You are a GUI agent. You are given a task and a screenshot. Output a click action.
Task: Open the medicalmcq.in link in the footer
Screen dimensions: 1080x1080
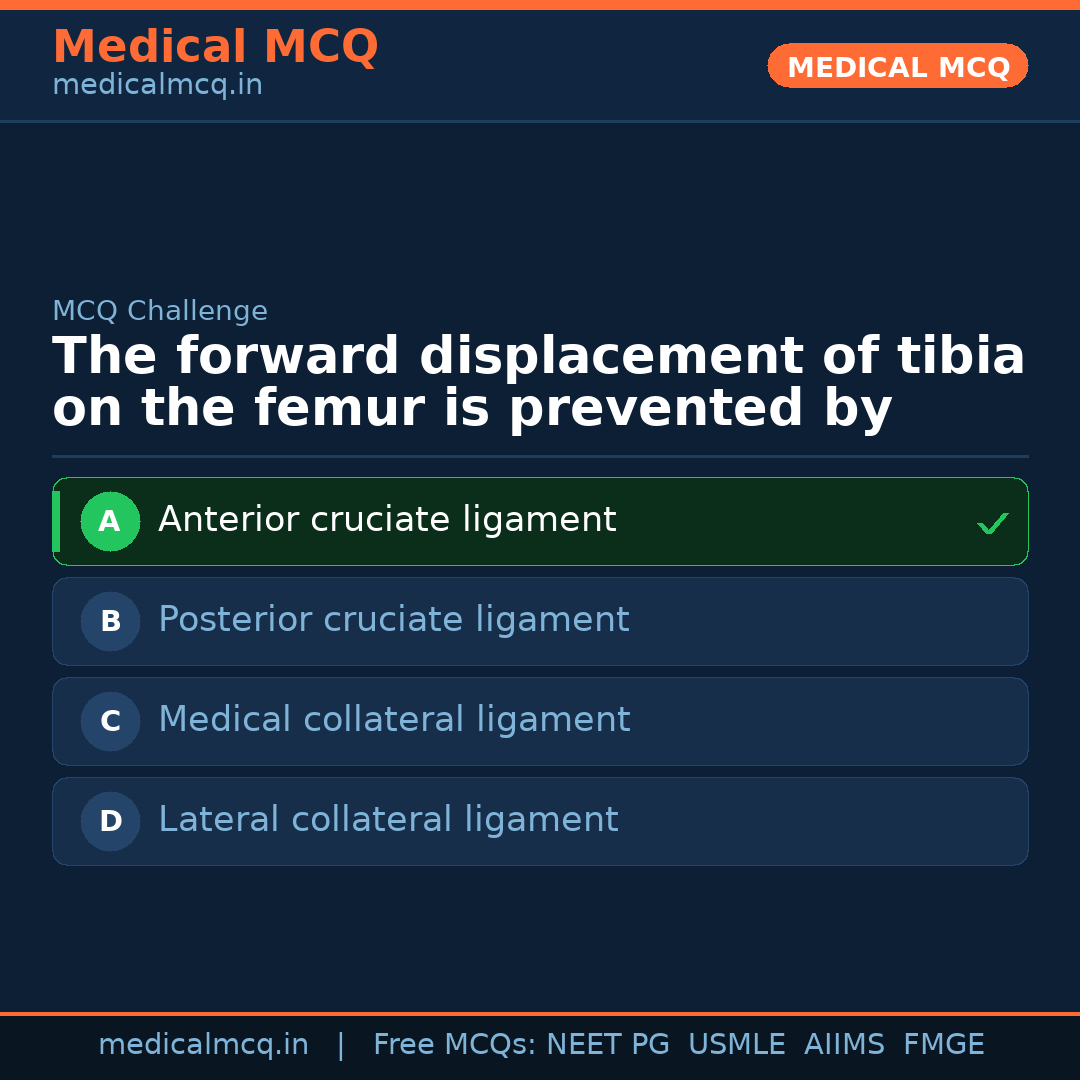point(203,1045)
